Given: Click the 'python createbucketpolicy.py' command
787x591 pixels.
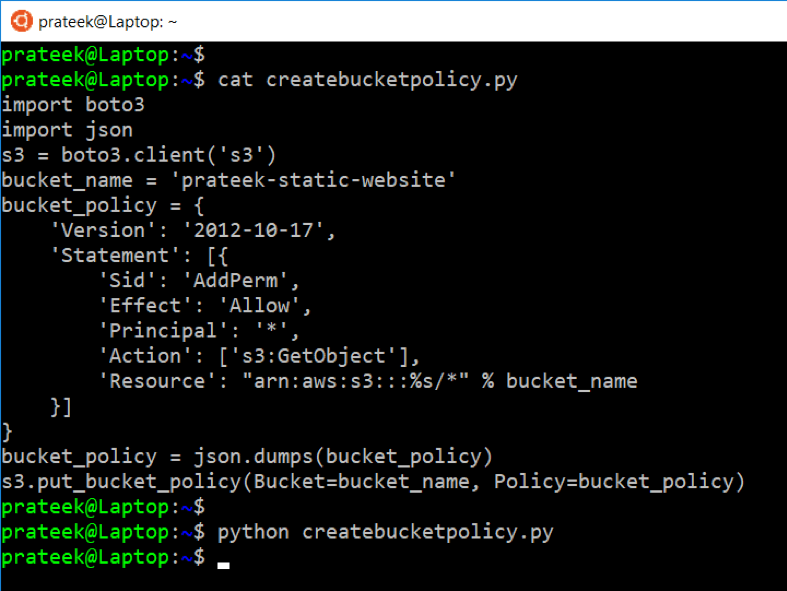Looking at the screenshot, I should 385,531.
